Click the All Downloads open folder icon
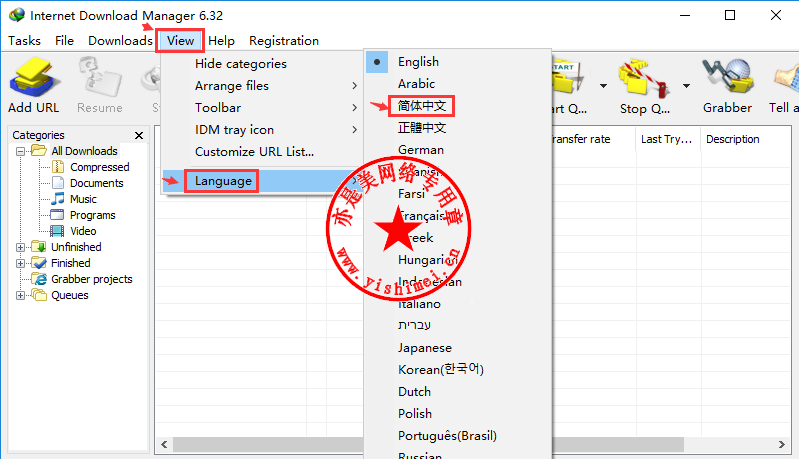This screenshot has height=459, width=799. click(39, 151)
